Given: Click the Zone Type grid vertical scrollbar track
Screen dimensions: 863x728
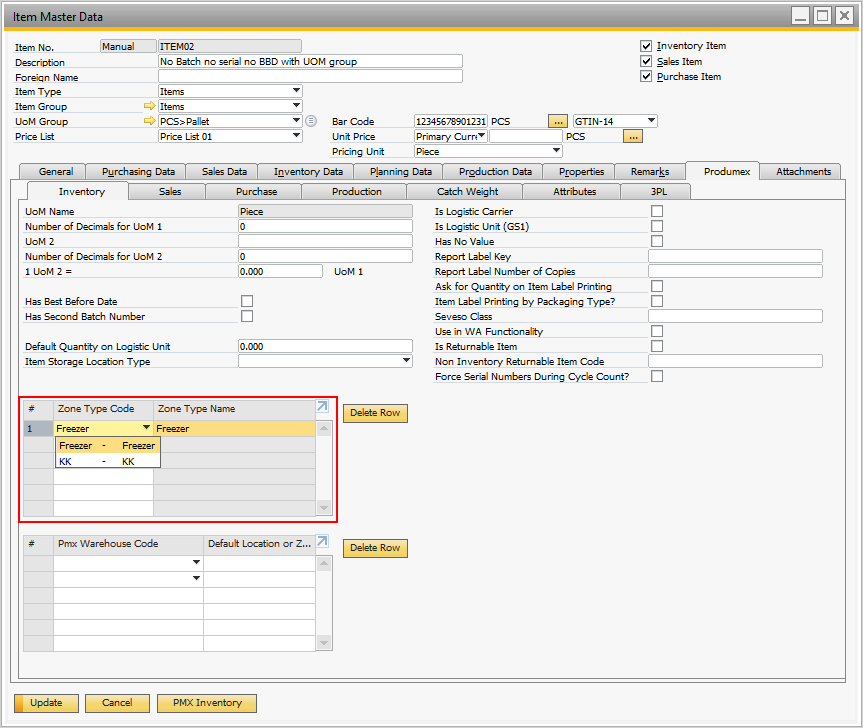Looking at the screenshot, I should [x=323, y=470].
